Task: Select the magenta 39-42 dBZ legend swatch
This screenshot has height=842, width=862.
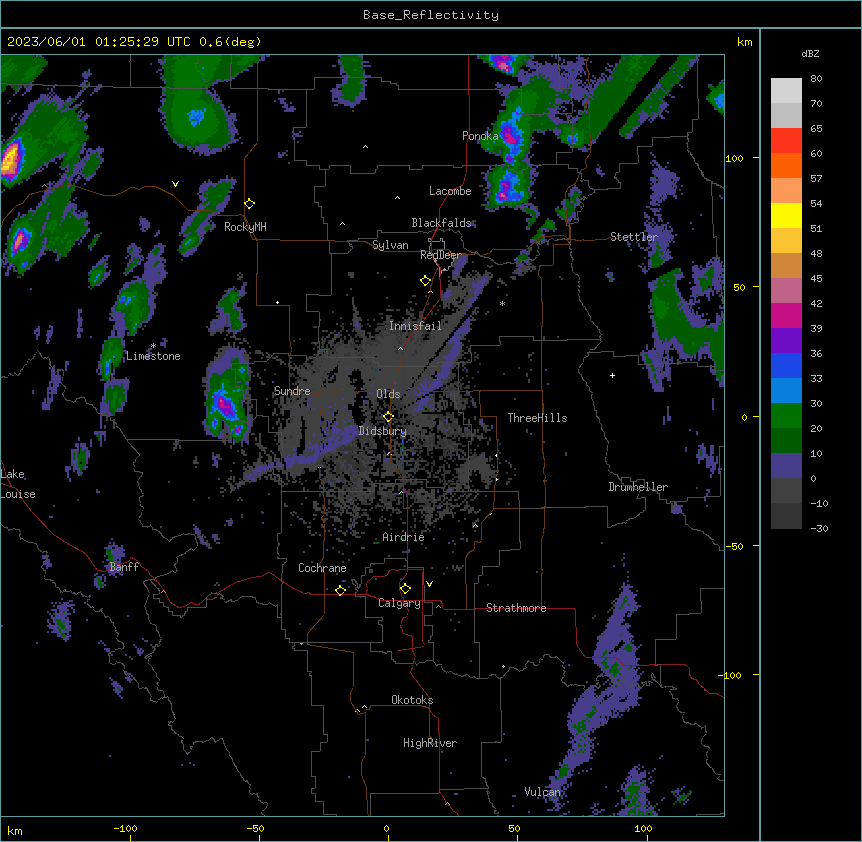Action: (x=786, y=315)
